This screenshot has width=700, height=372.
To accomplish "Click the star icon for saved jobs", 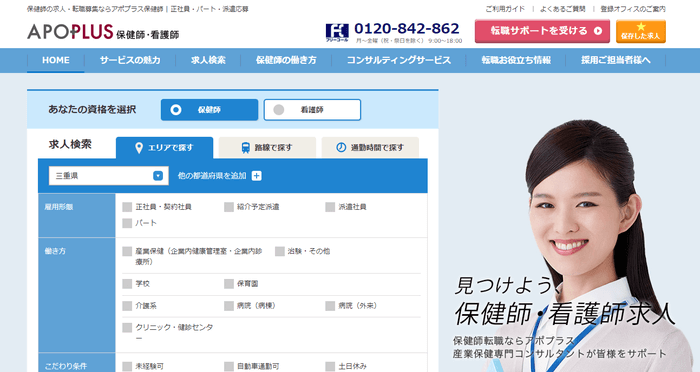I will (641, 26).
